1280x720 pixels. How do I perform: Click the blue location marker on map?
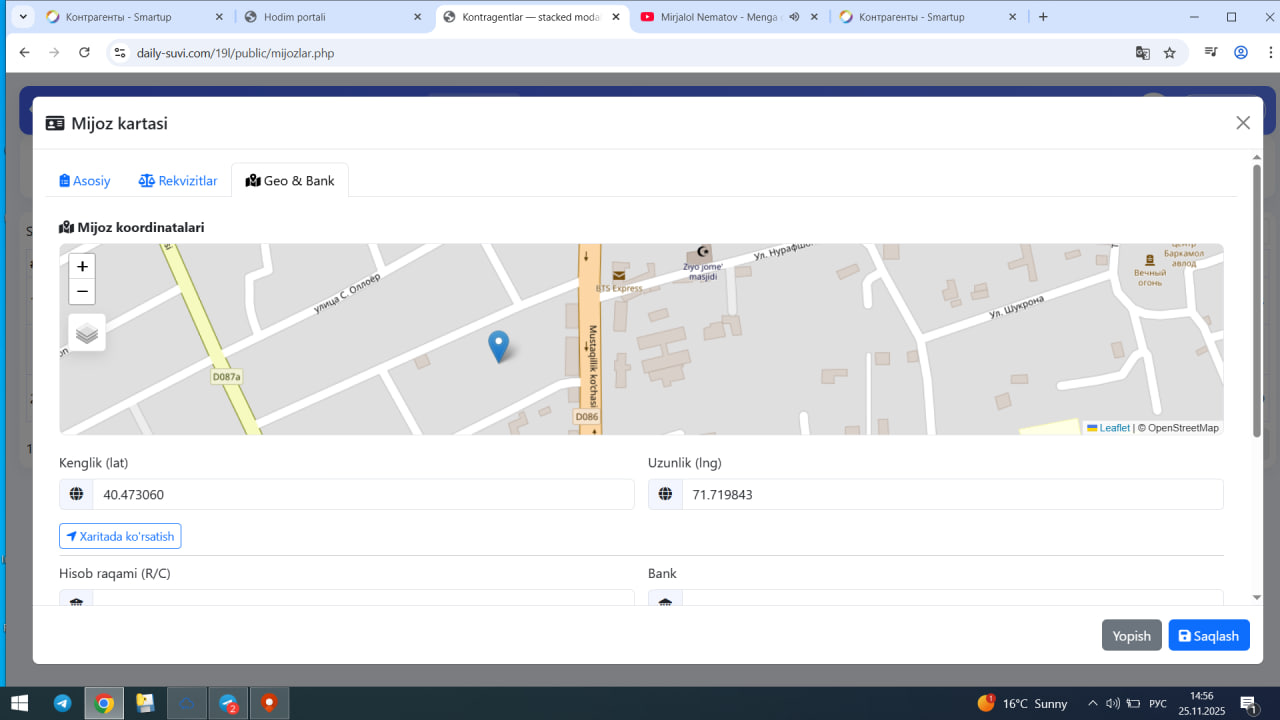(x=498, y=346)
